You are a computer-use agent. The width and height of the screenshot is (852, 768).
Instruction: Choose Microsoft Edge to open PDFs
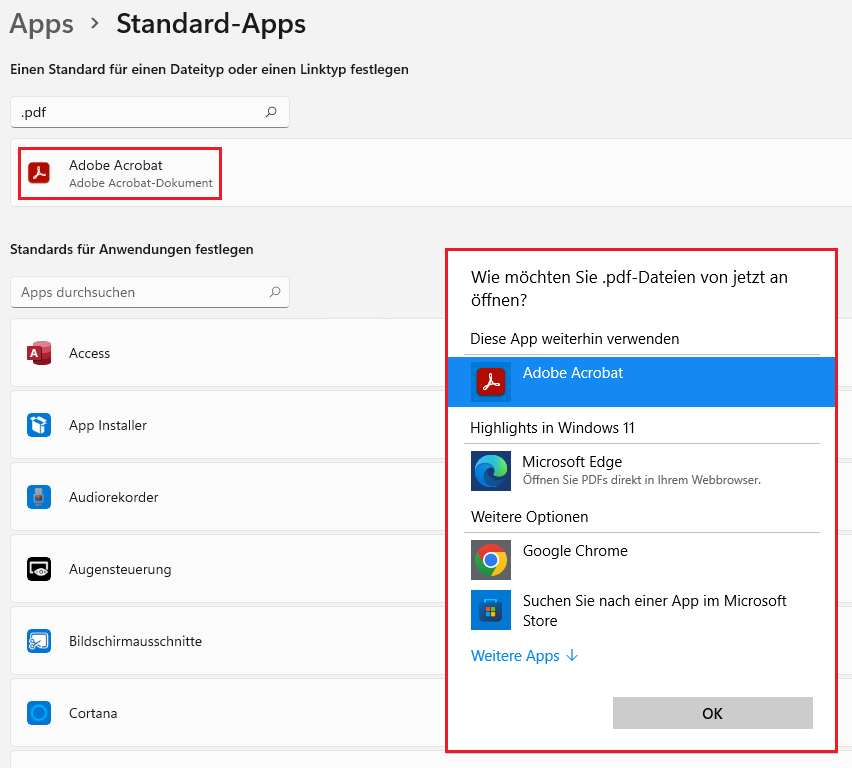[640, 471]
